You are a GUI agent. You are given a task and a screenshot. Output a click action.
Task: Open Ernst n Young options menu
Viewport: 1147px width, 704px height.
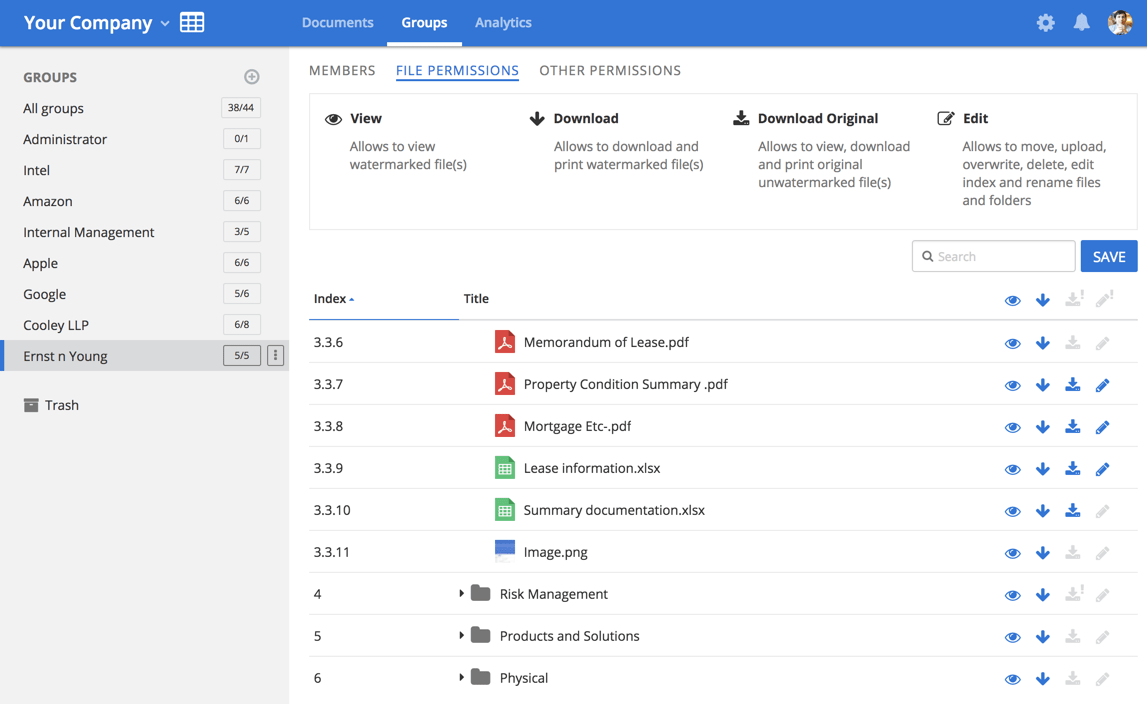[x=276, y=356]
